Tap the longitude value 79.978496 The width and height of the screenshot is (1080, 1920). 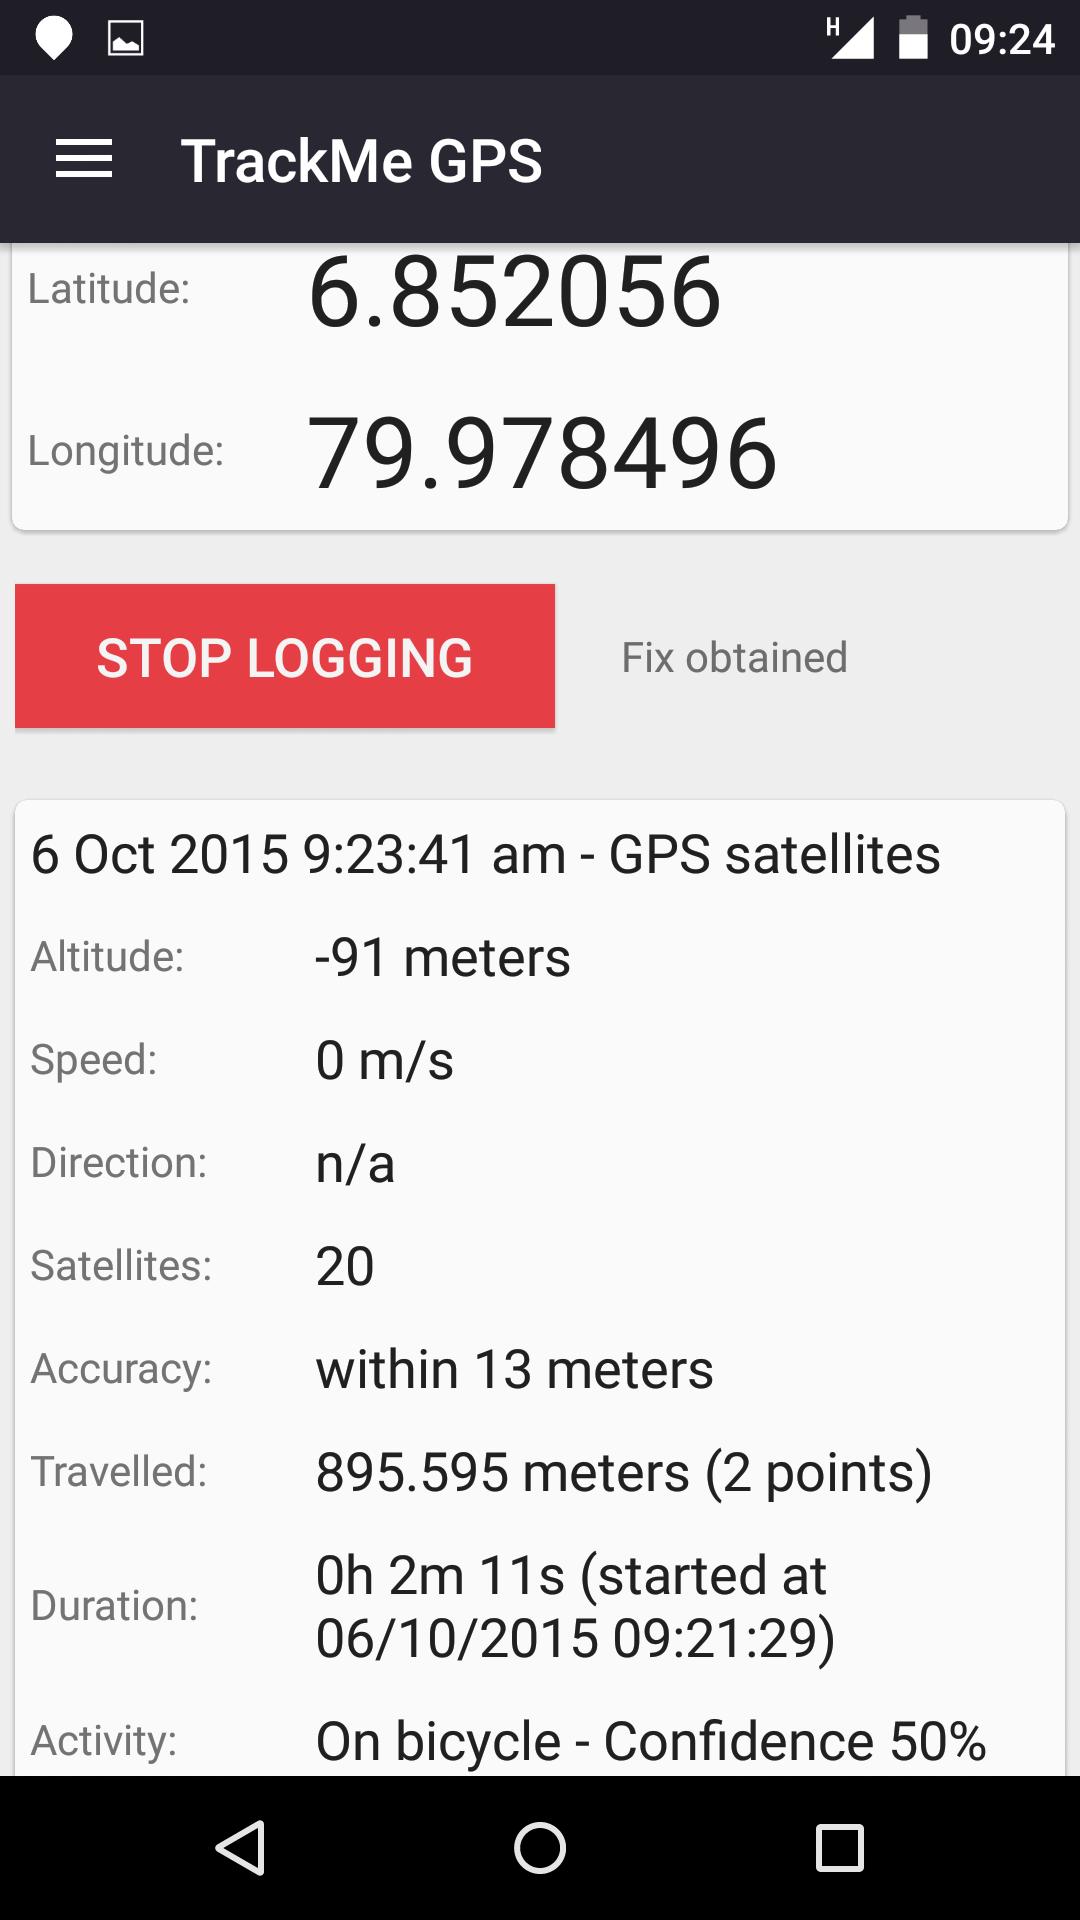click(543, 454)
